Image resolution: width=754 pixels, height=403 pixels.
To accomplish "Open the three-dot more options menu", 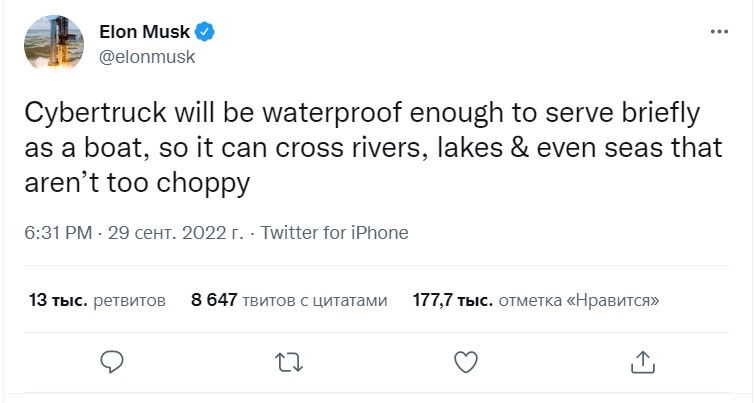I will click(x=719, y=32).
